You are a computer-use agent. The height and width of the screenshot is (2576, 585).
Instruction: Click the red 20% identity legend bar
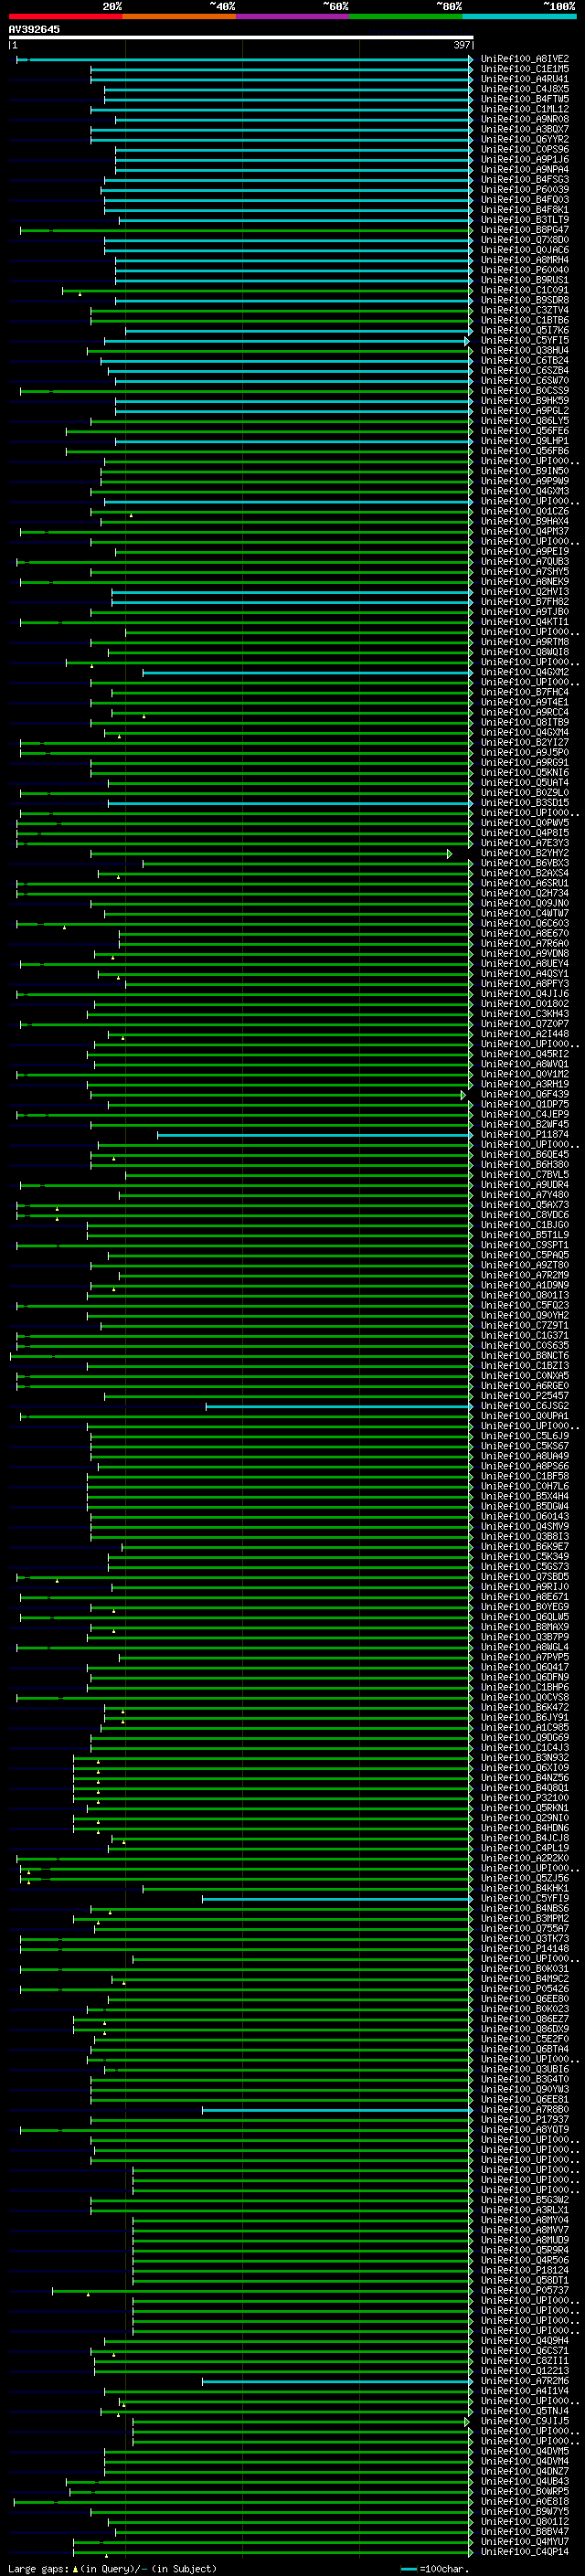click(x=65, y=16)
